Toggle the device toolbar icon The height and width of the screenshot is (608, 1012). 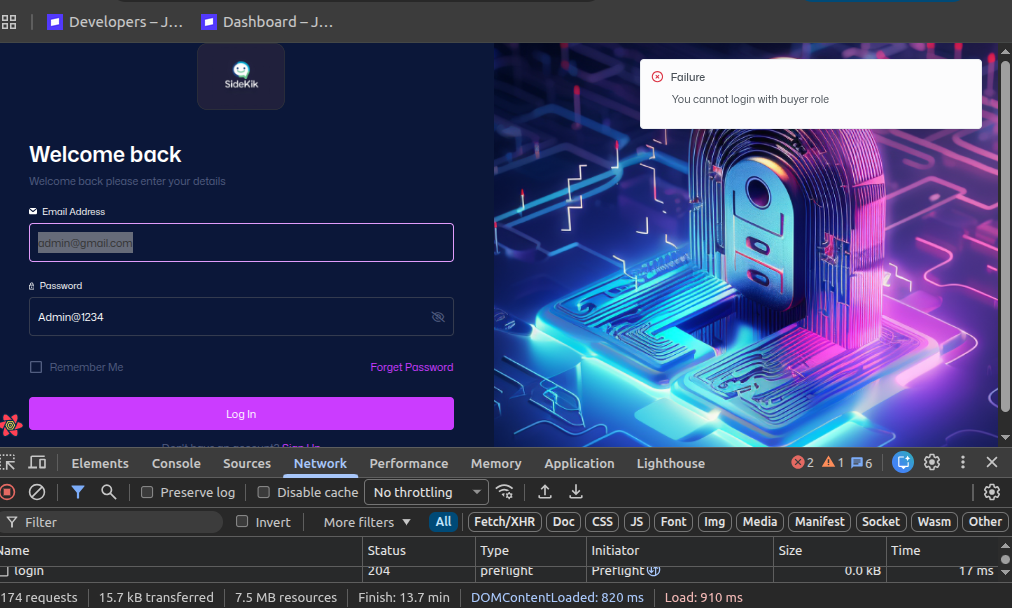point(38,463)
